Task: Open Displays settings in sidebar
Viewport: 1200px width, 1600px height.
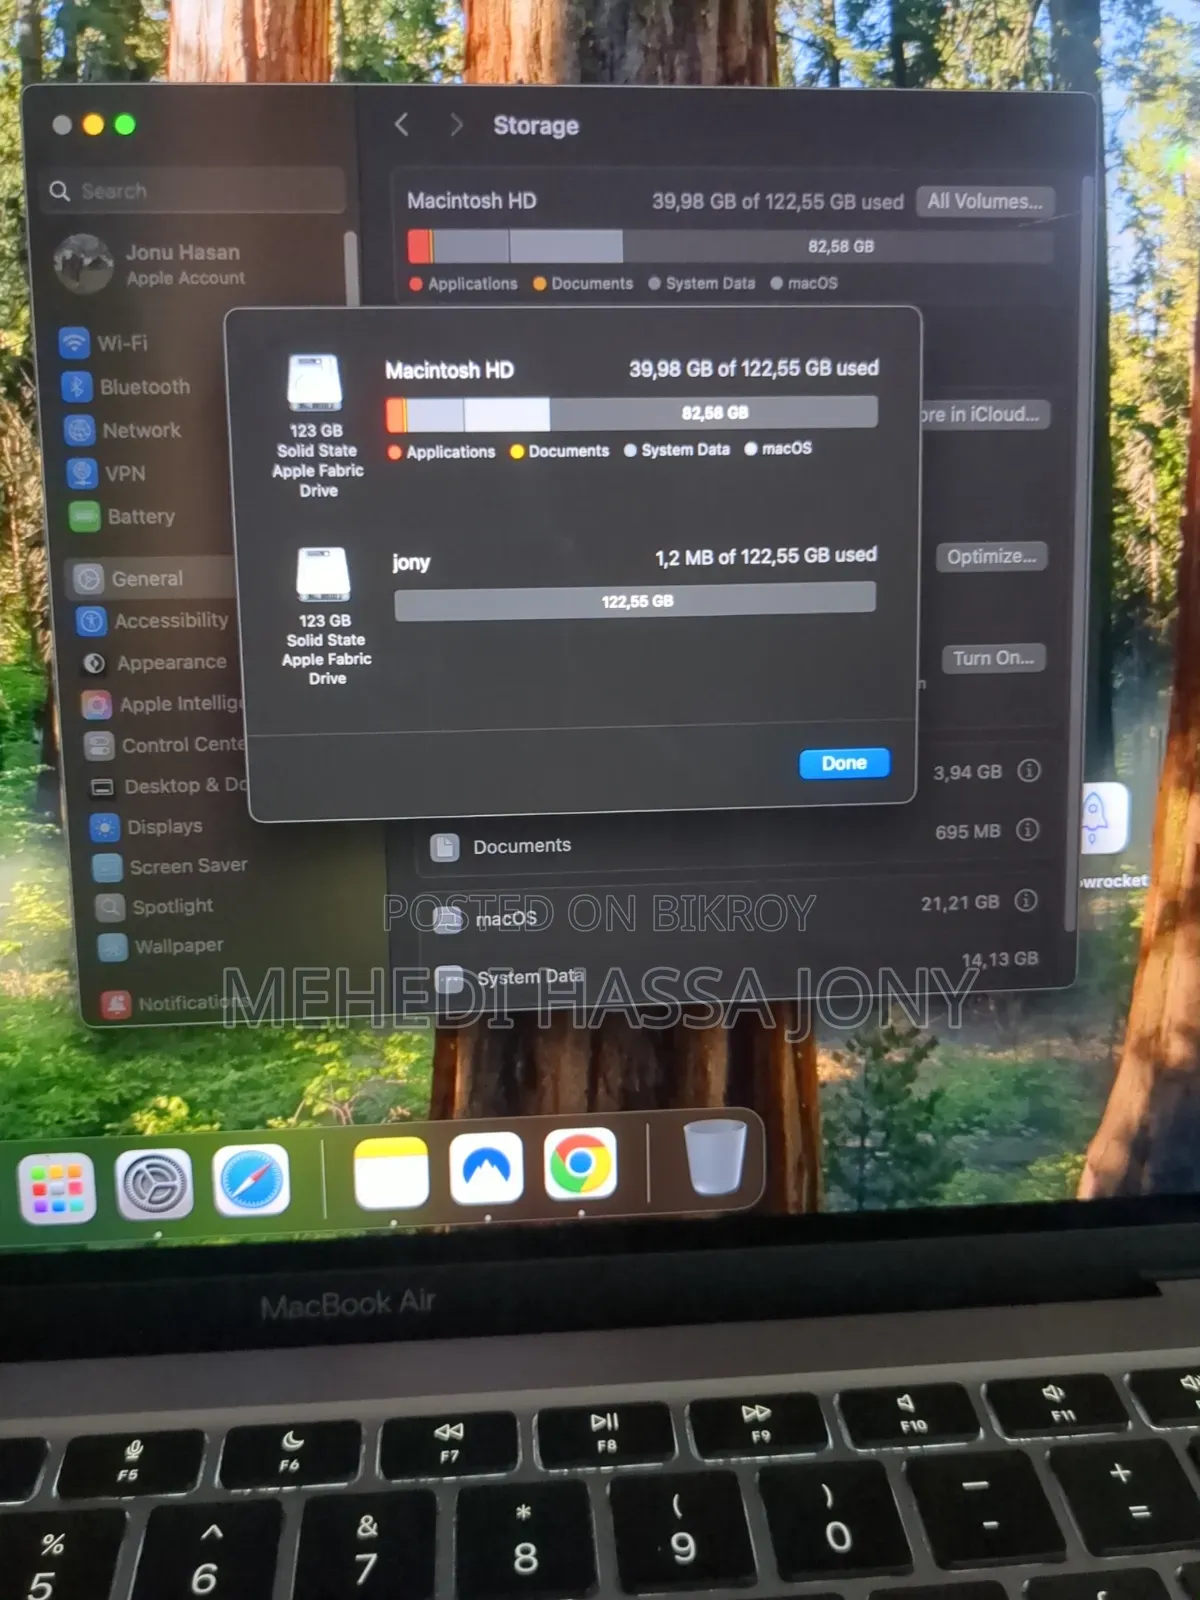Action: click(x=147, y=827)
